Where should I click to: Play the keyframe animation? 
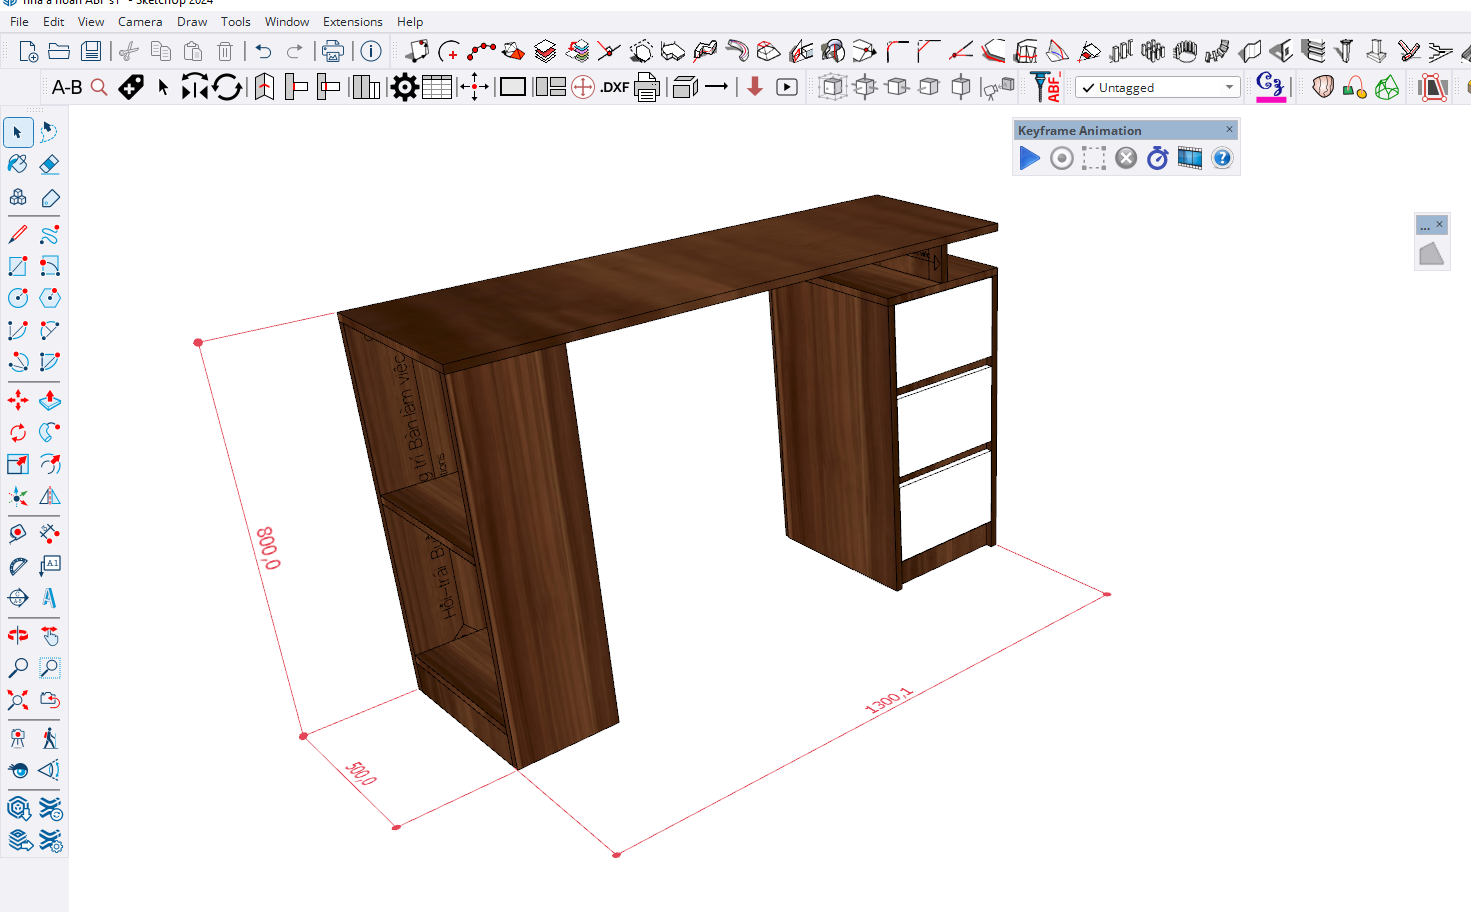[x=1029, y=158]
